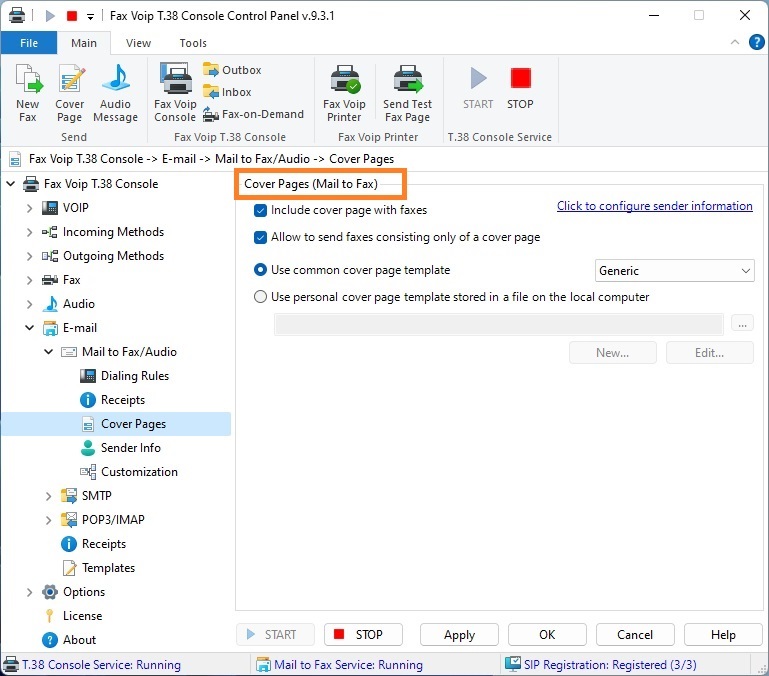The image size is (769, 676).
Task: Click the OK button
Action: click(x=547, y=635)
